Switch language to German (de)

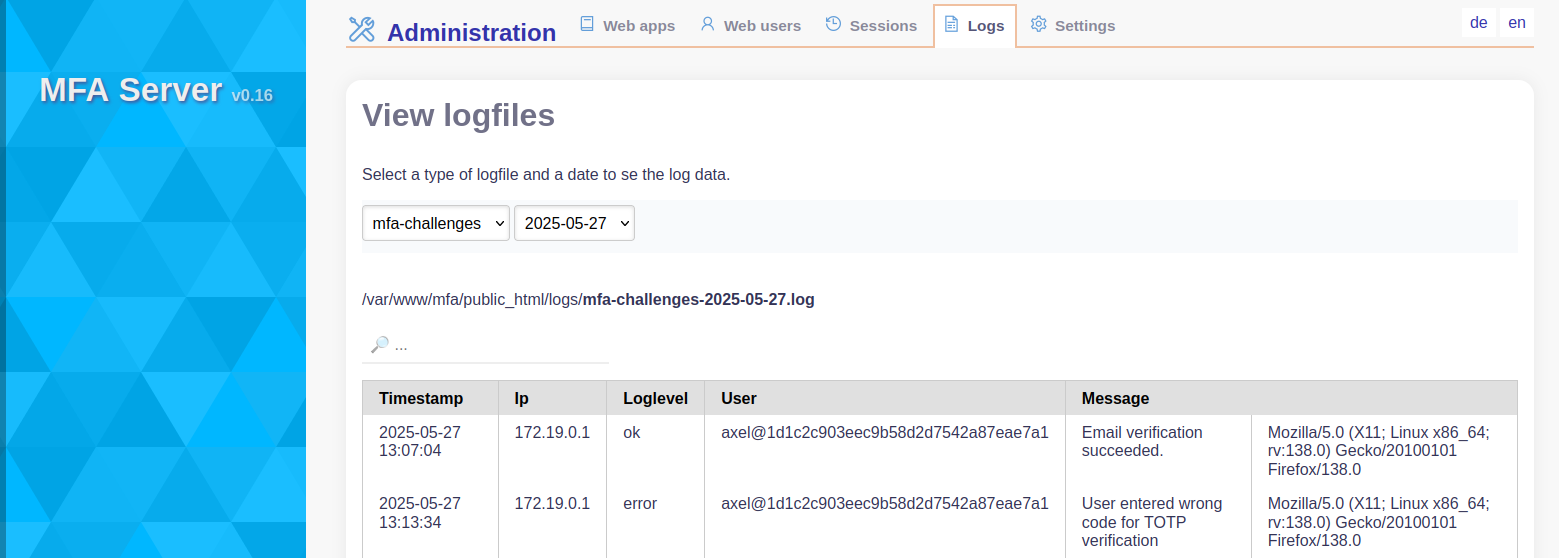tap(1479, 22)
